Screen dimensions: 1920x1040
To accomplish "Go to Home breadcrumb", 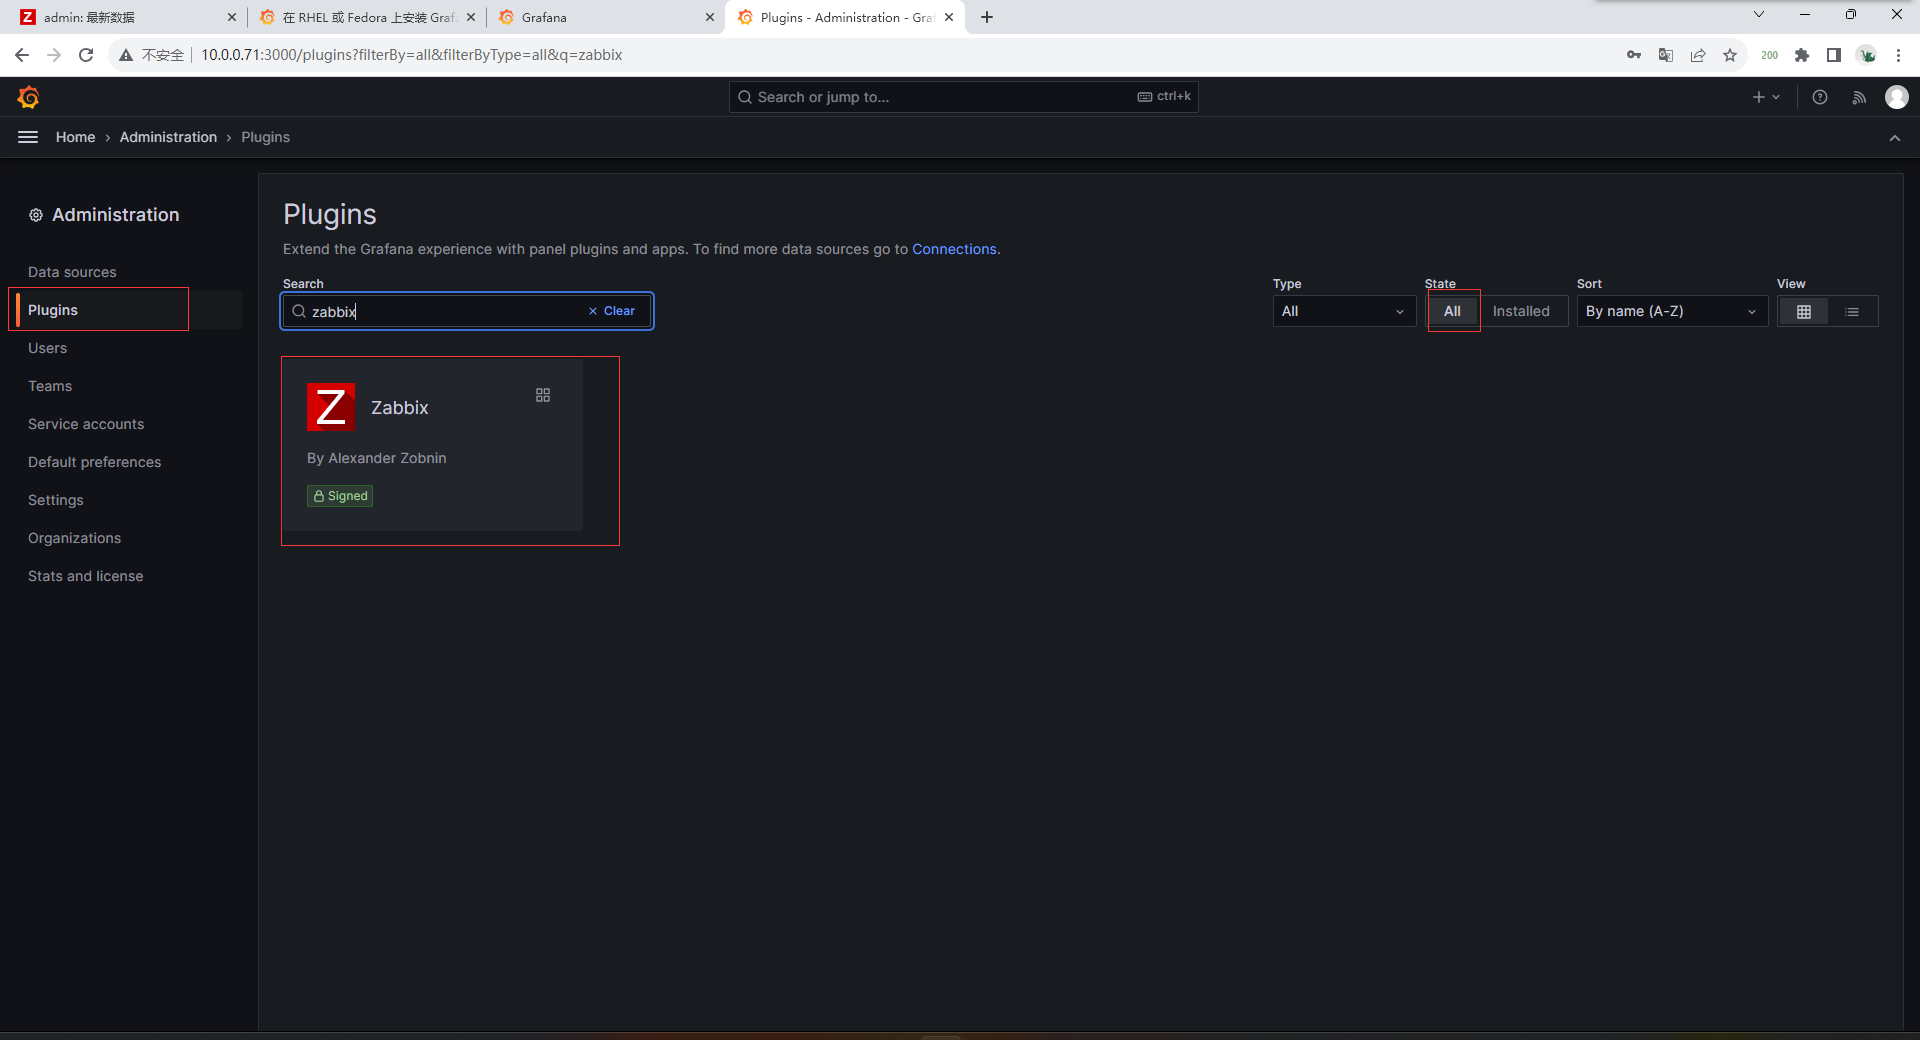I will point(75,137).
